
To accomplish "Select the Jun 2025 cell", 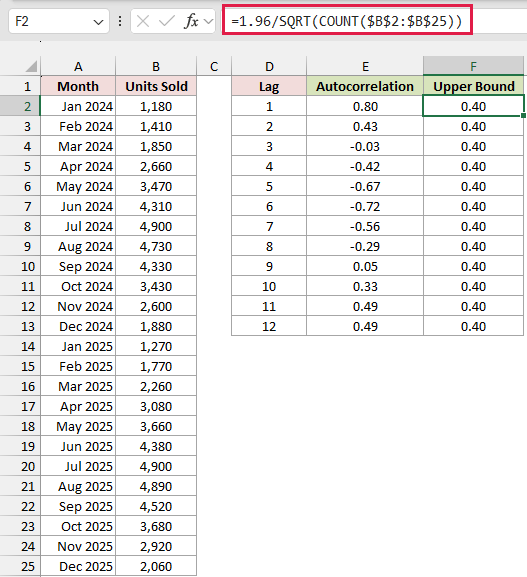I will tap(78, 446).
